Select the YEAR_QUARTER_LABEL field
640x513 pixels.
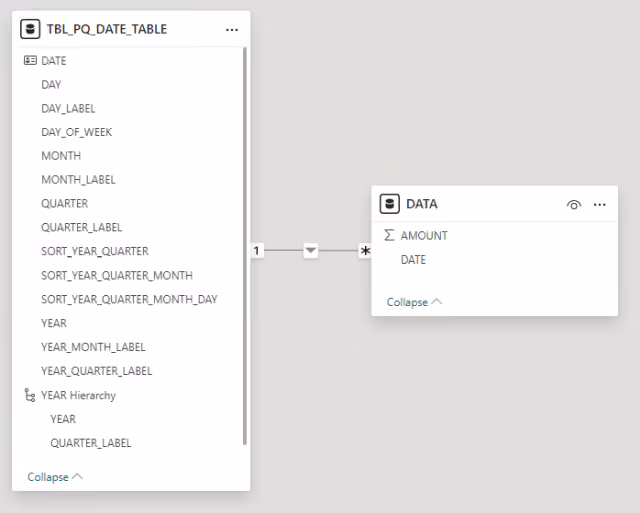[x=96, y=371]
